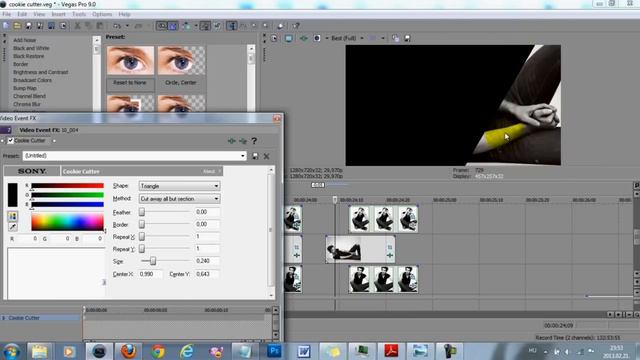Open the Options menu
Viewport: 640px width, 360px height.
pos(102,14)
